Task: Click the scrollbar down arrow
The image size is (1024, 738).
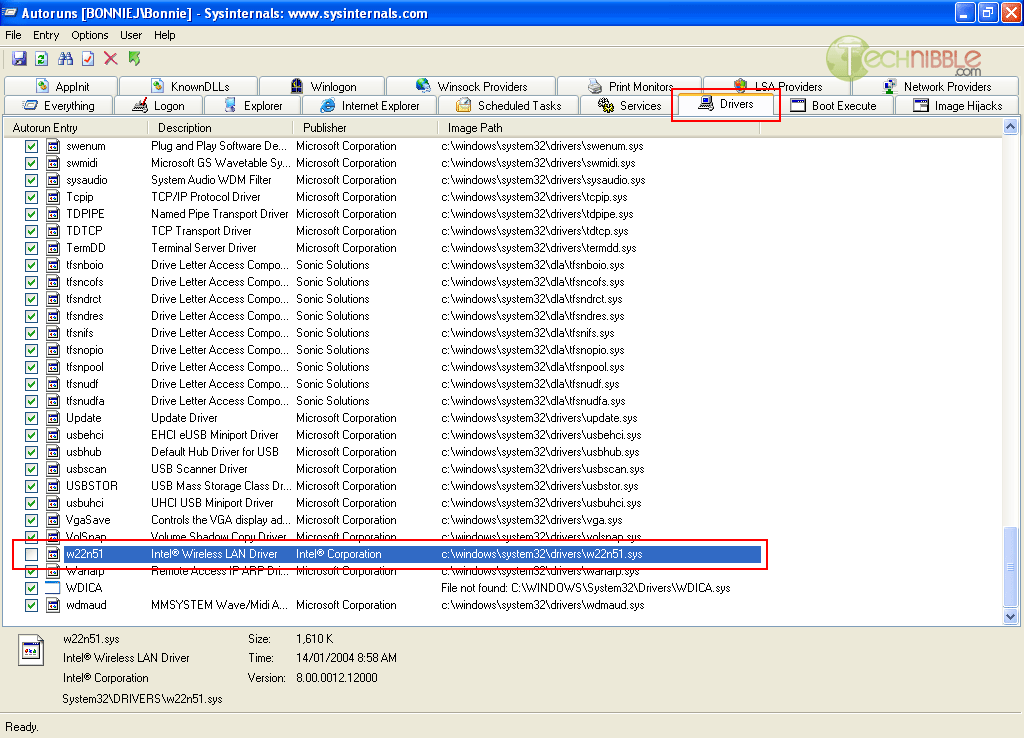Action: click(1010, 616)
